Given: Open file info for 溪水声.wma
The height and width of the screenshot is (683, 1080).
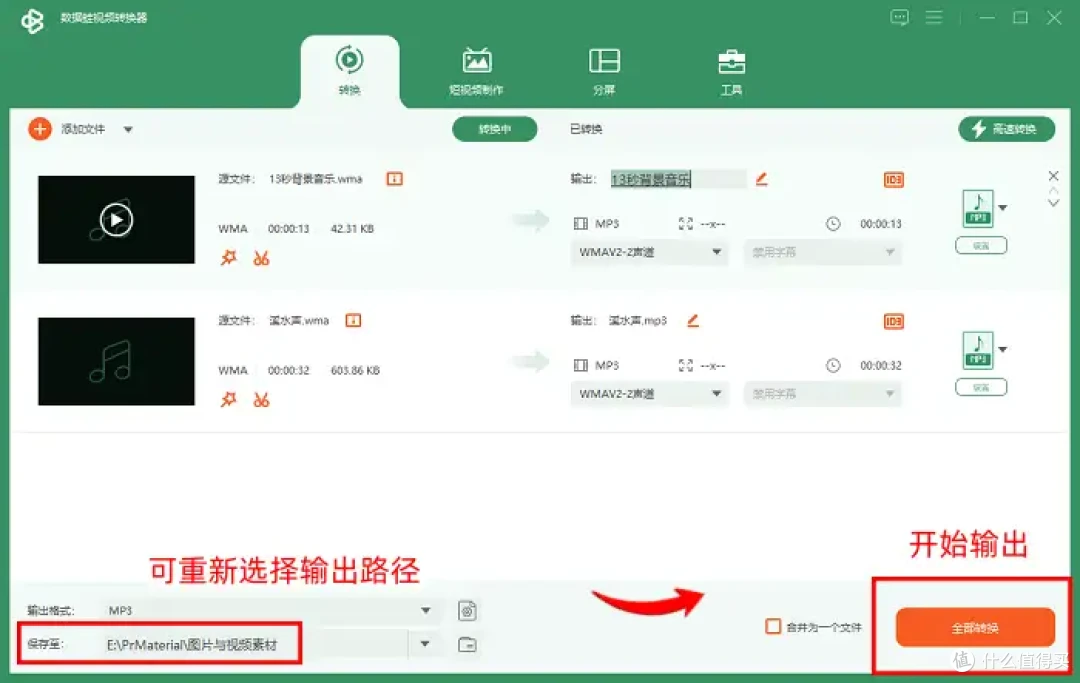Looking at the screenshot, I should tap(353, 320).
